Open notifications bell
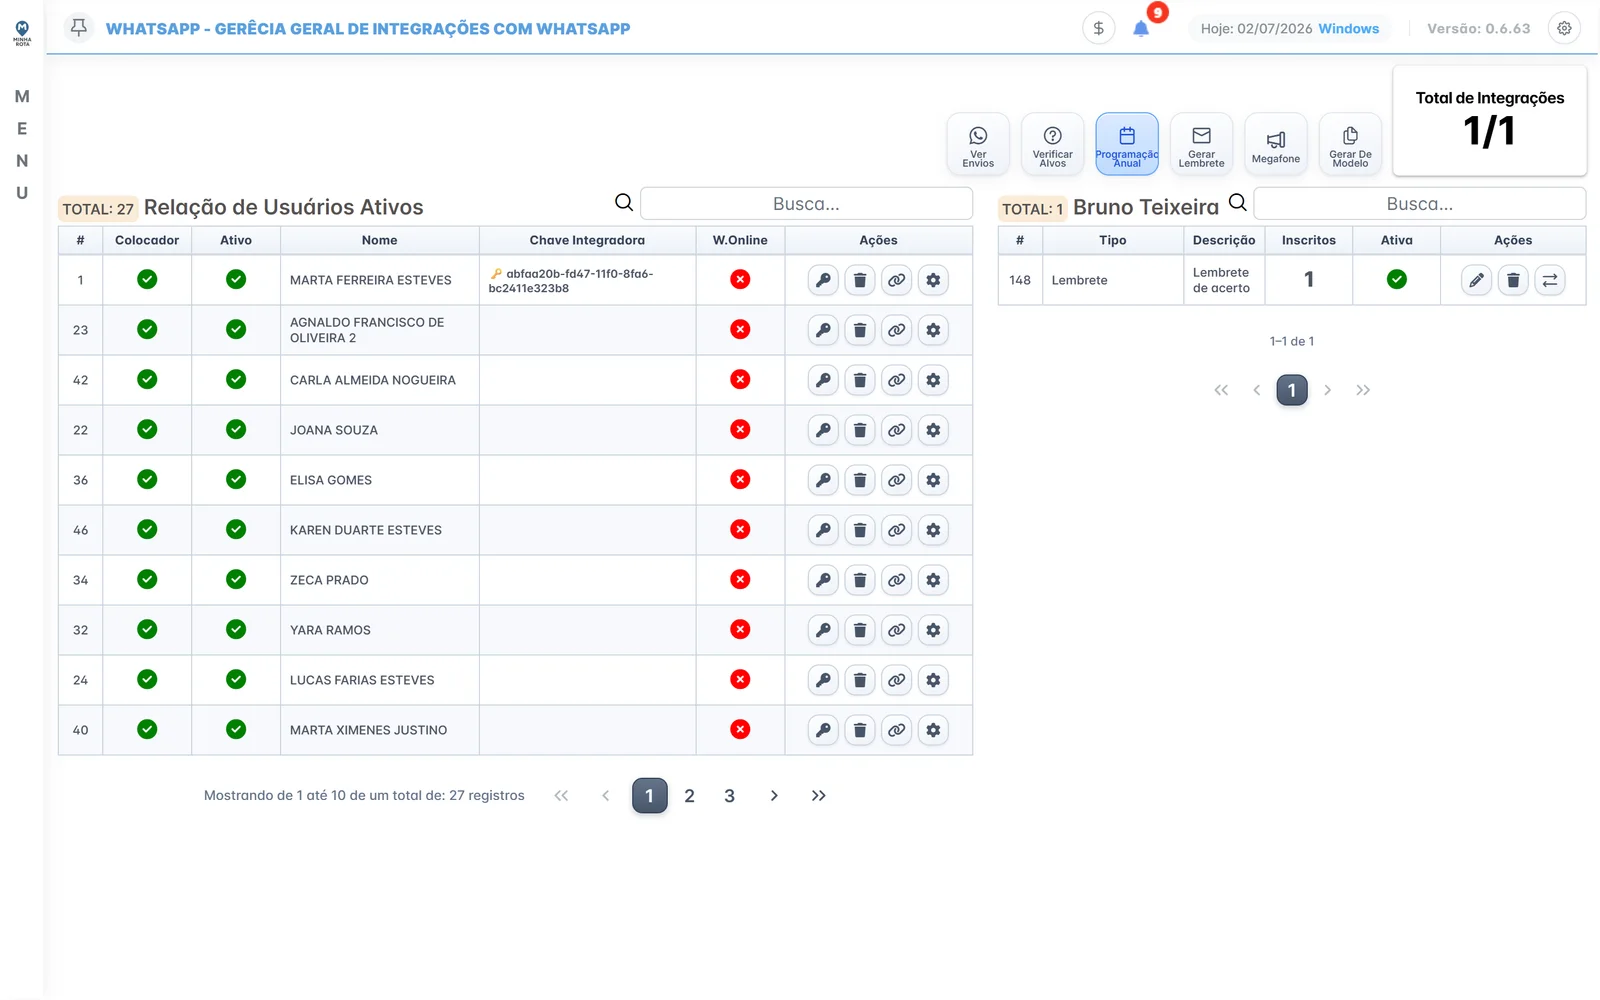 [1141, 28]
